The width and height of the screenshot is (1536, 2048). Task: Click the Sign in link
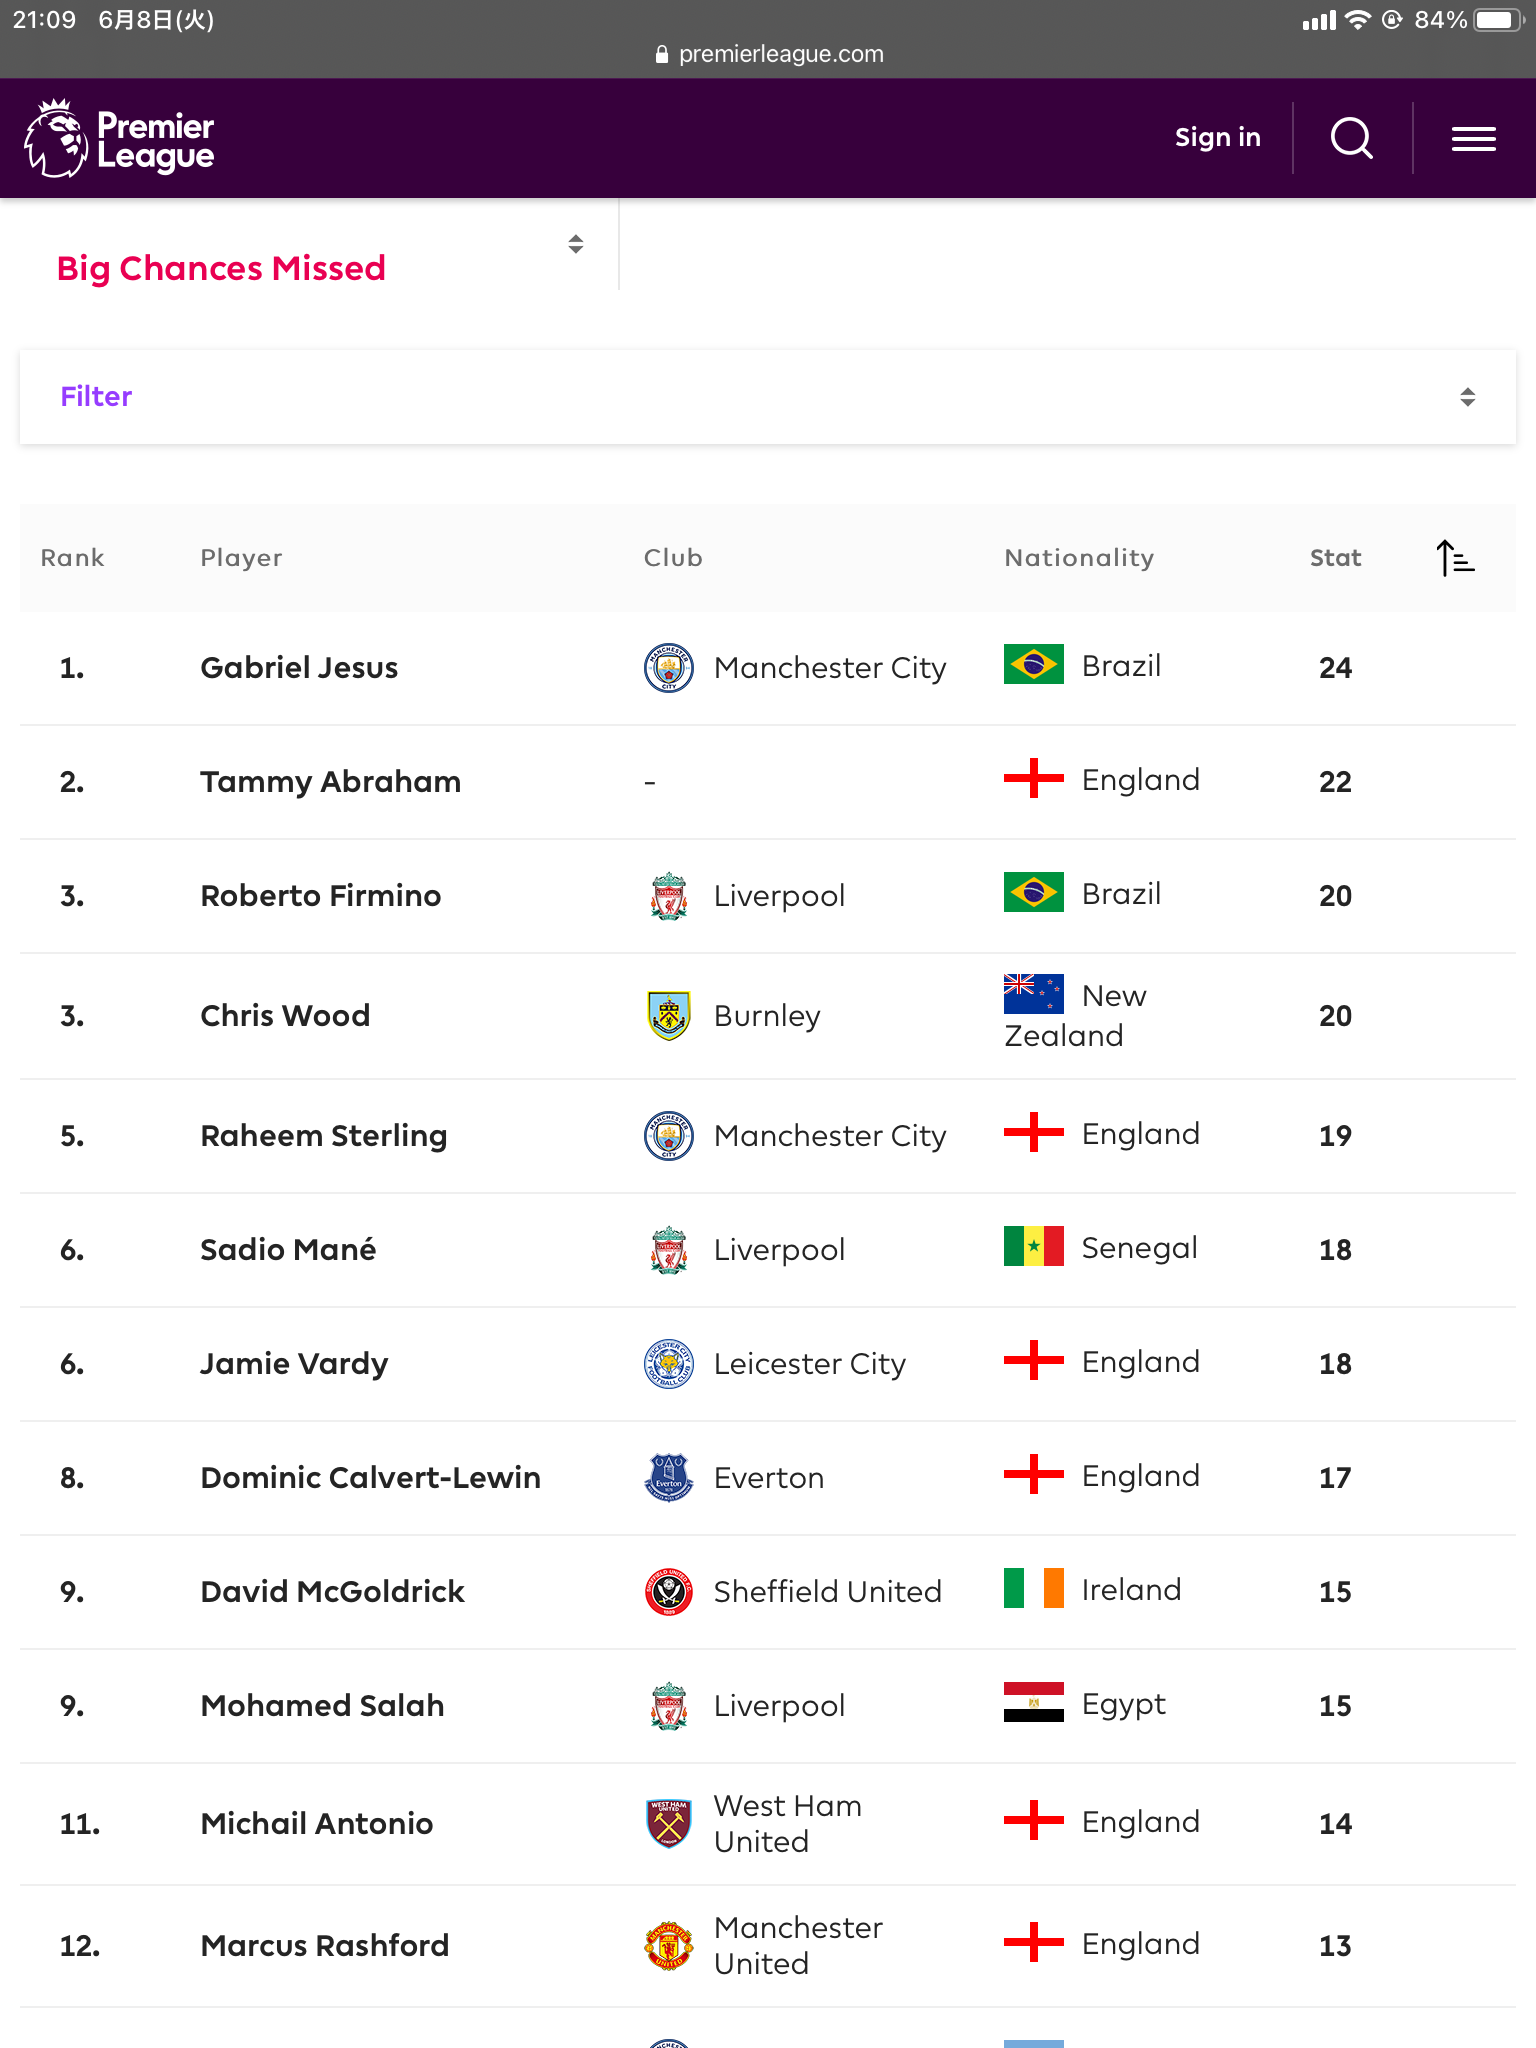1217,138
